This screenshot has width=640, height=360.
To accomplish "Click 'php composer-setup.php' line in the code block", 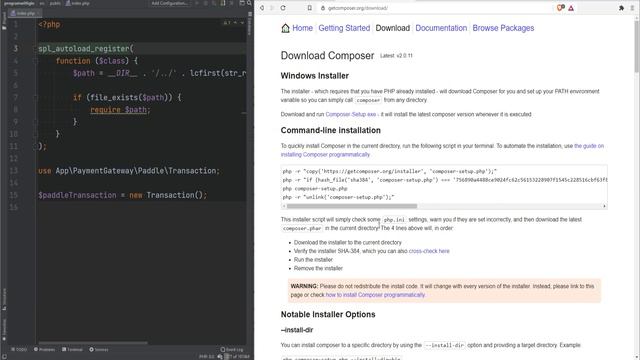I will coord(315,189).
